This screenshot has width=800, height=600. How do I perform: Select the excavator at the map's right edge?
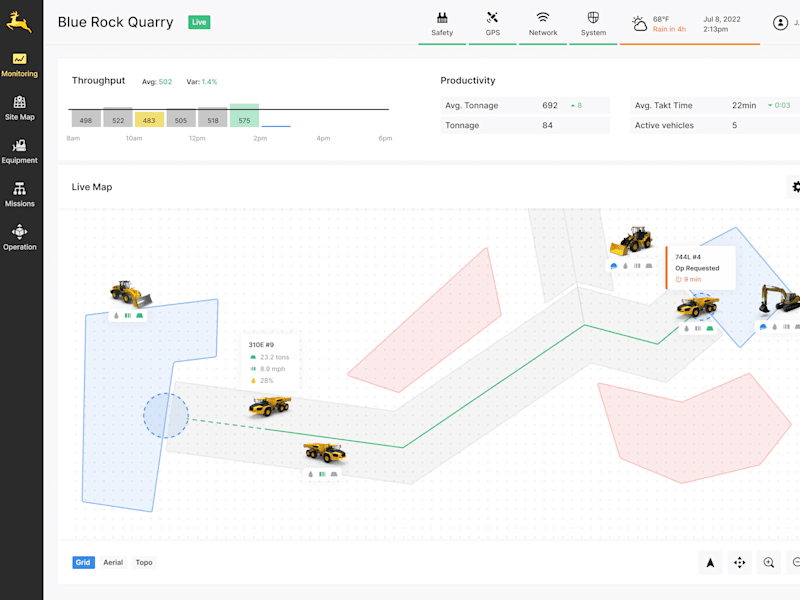[780, 299]
